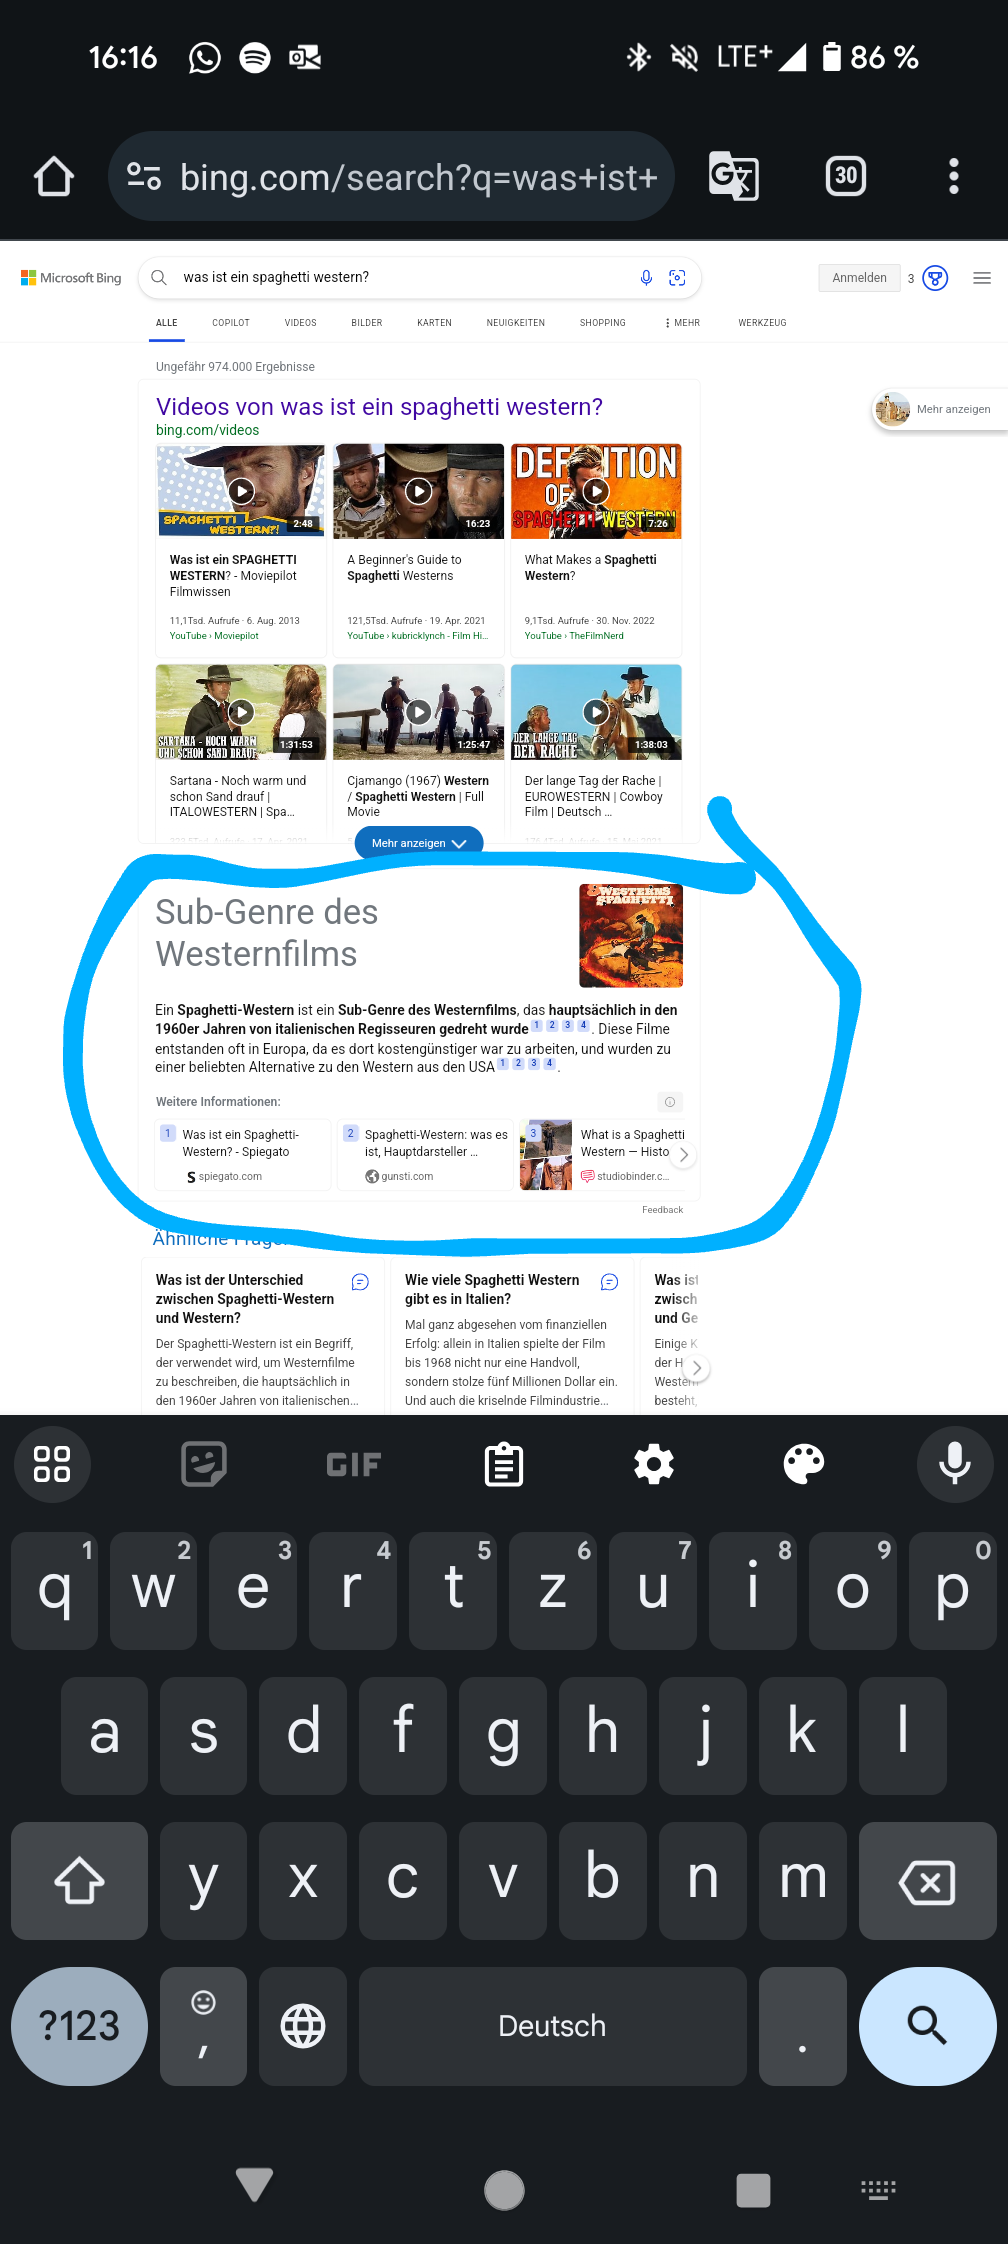Switch to the BILDER tab
This screenshot has width=1008, height=2244.
click(x=367, y=323)
